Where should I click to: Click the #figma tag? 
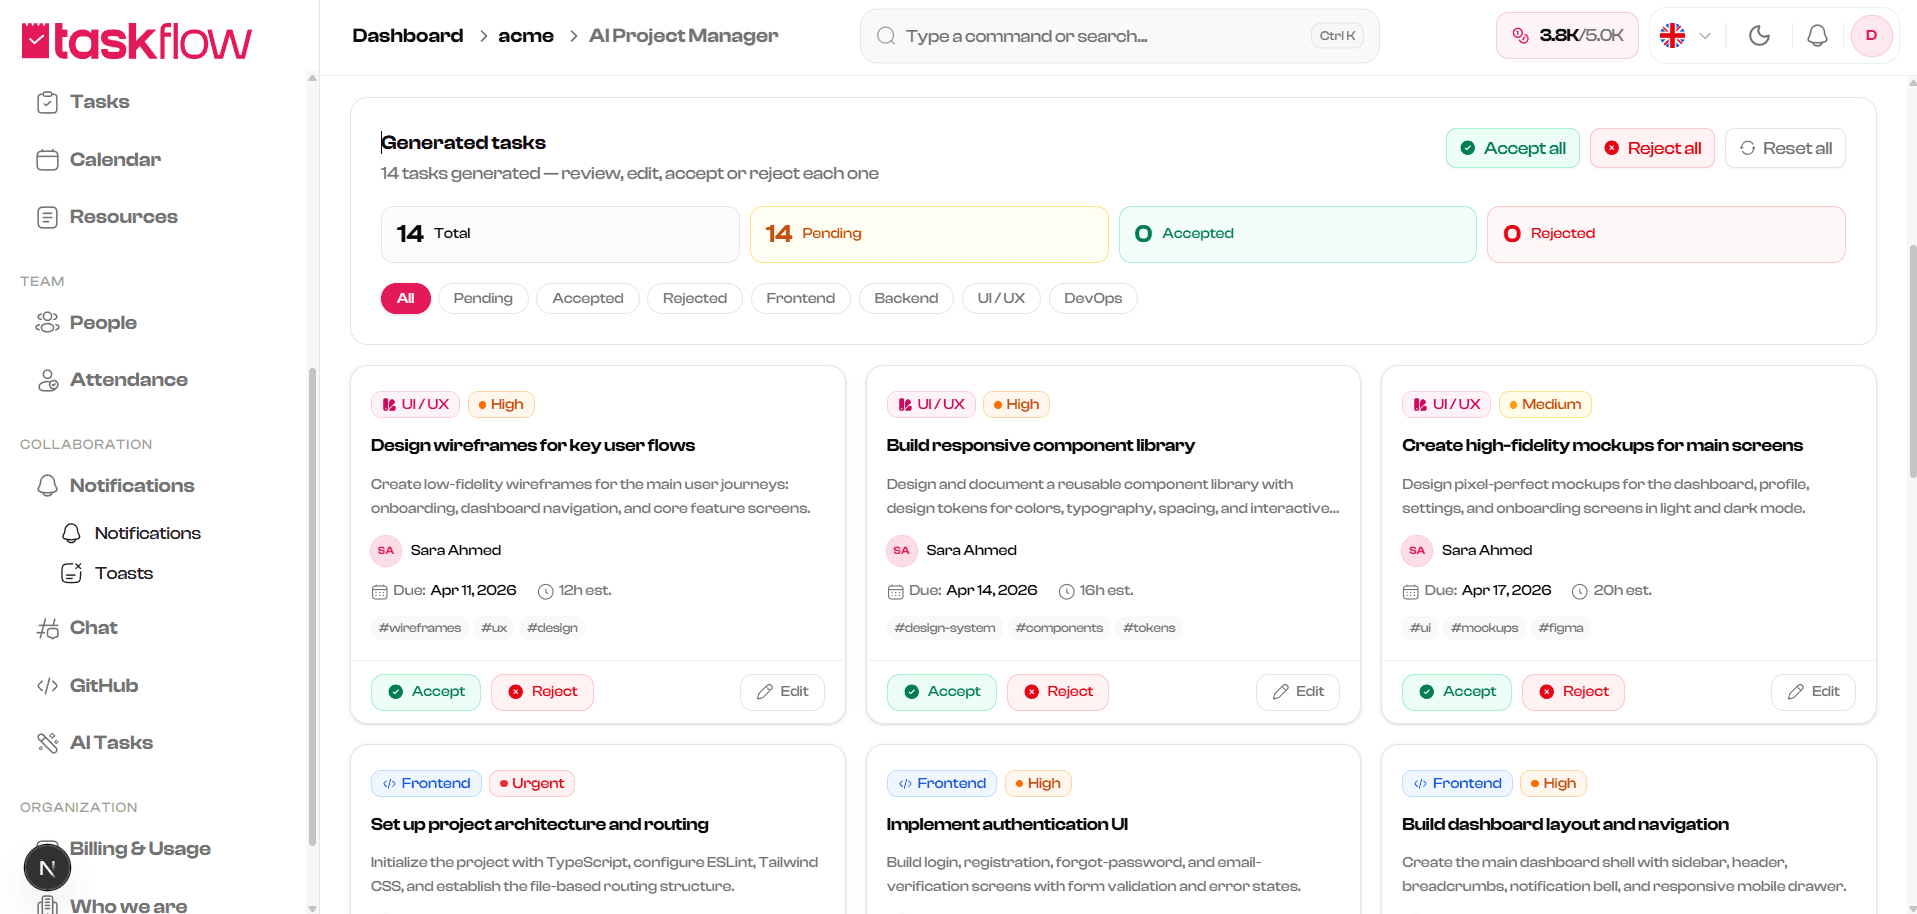(1561, 628)
